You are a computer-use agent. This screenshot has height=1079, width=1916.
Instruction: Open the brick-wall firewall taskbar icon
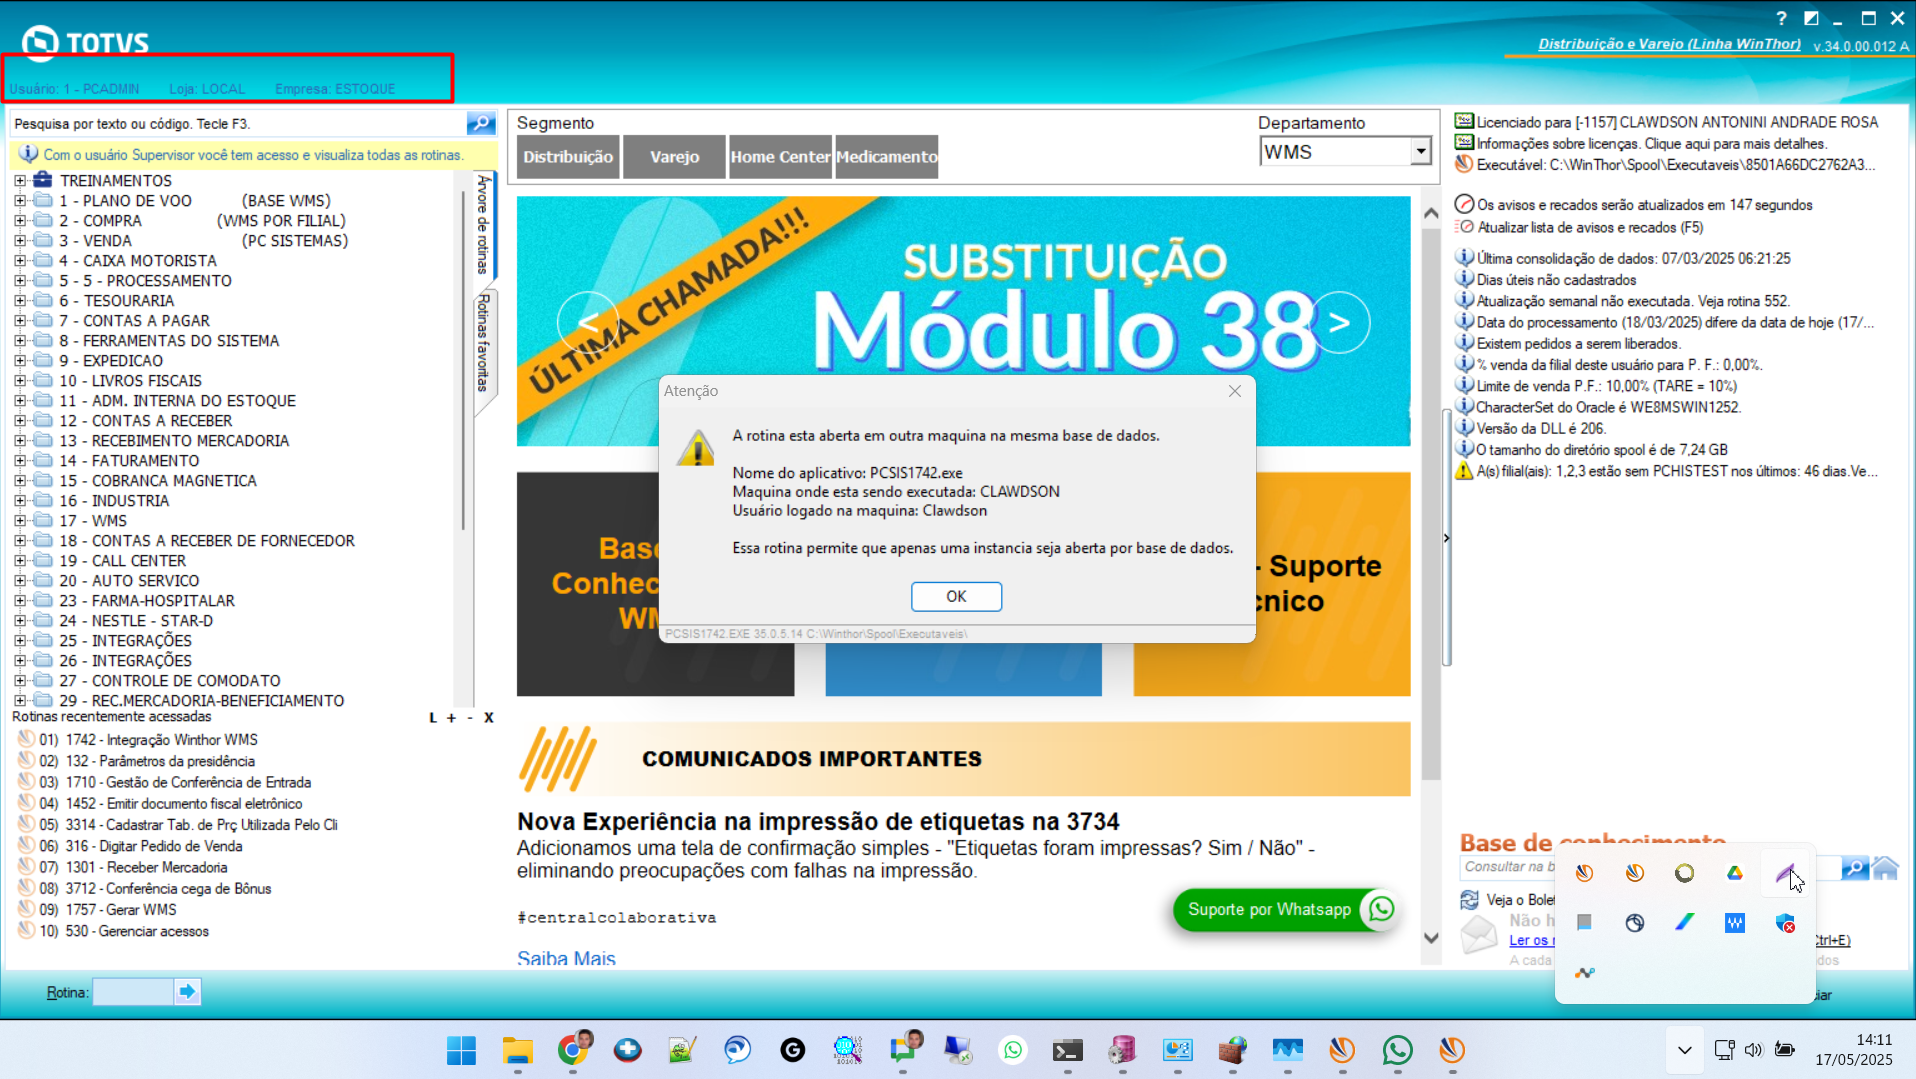coord(1233,1050)
